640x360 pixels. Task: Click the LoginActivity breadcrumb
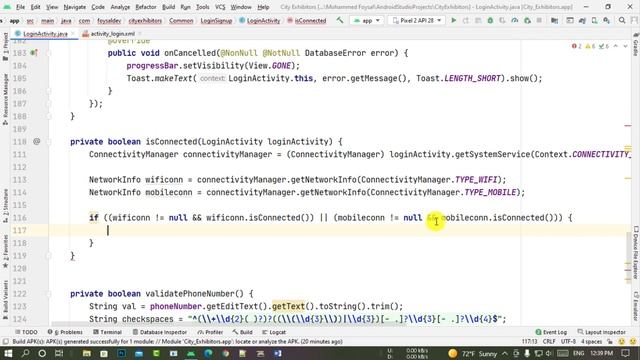259,20
